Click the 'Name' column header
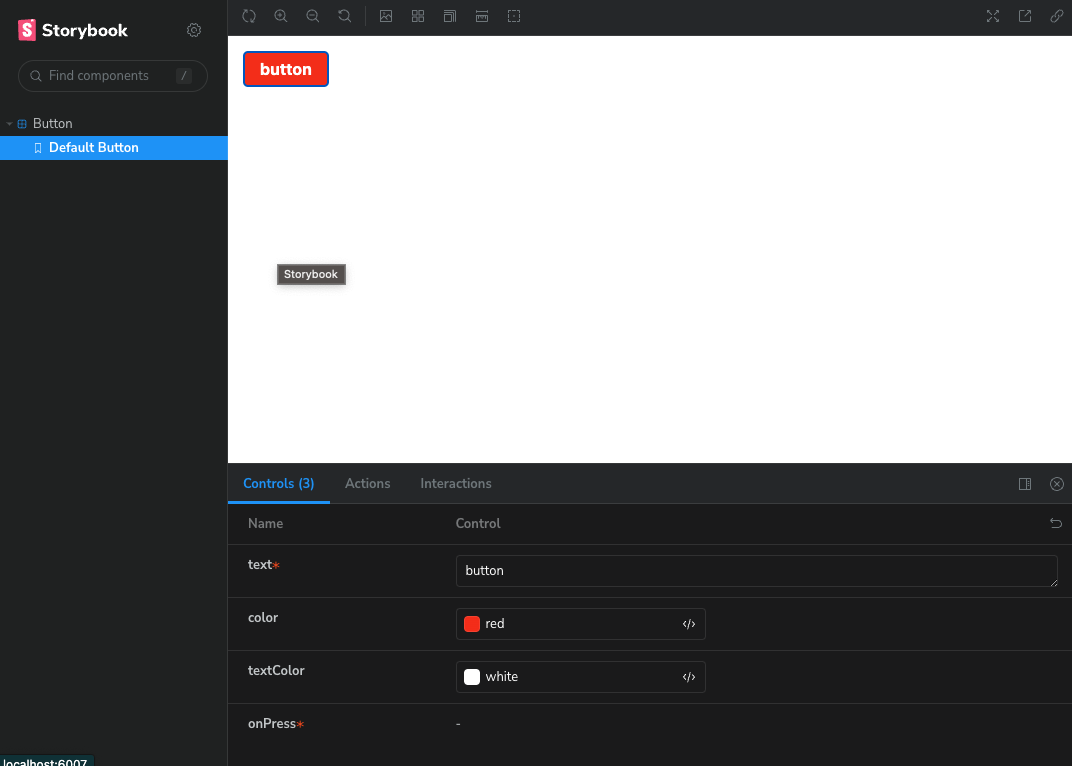 (x=265, y=524)
